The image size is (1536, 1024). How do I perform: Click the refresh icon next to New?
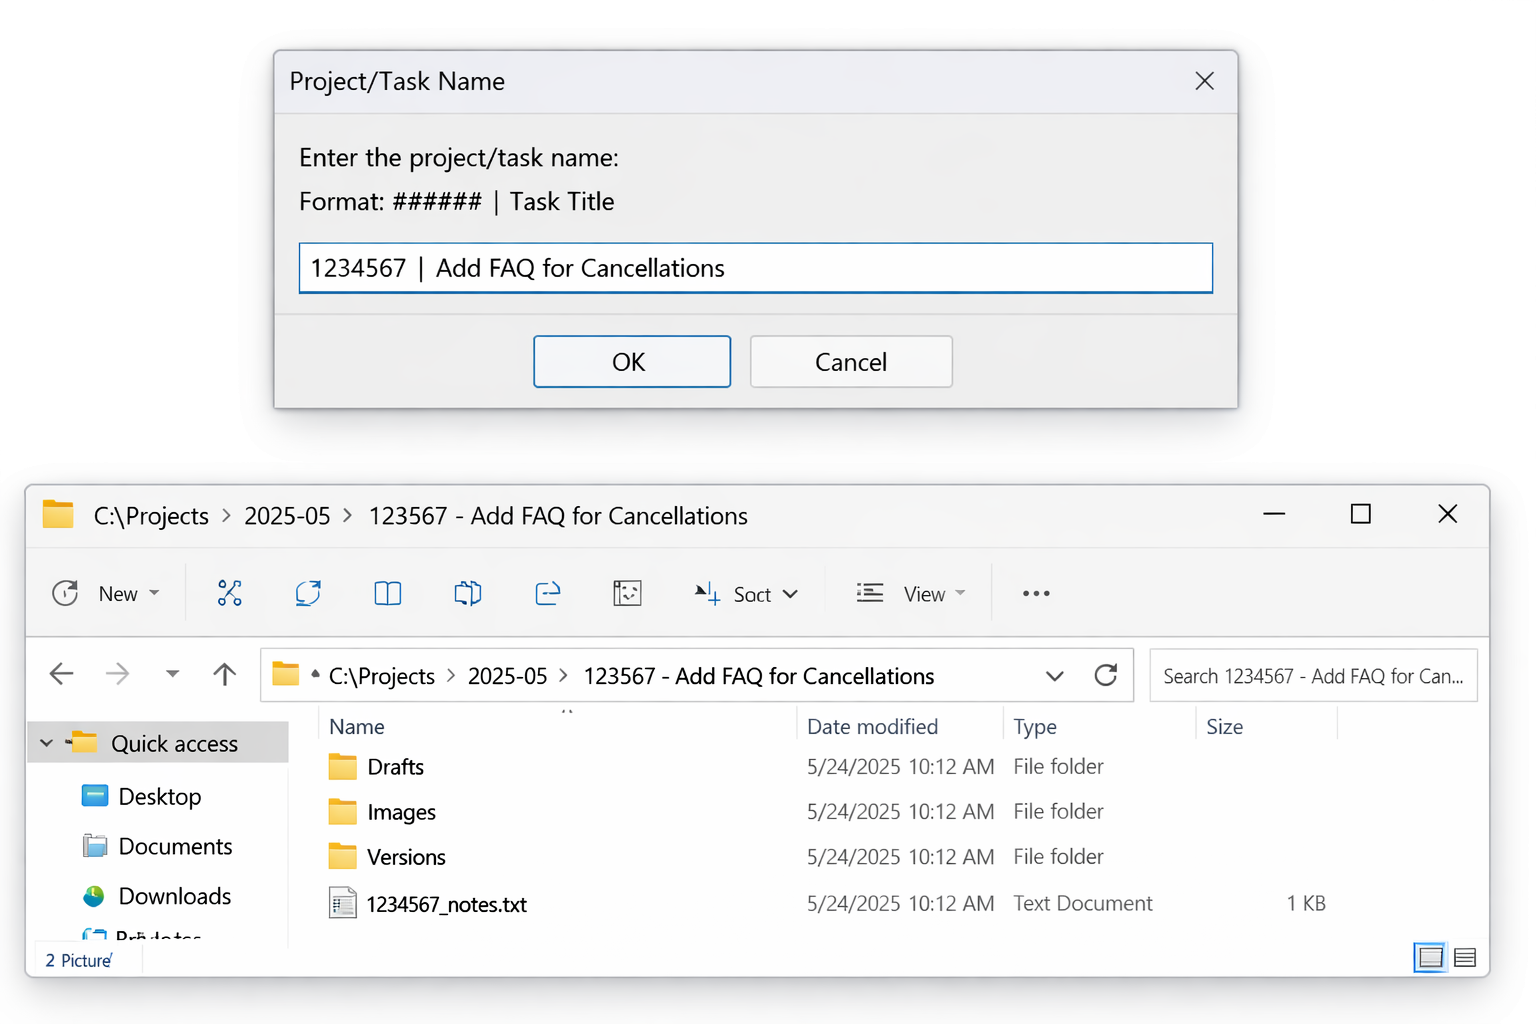(64, 593)
